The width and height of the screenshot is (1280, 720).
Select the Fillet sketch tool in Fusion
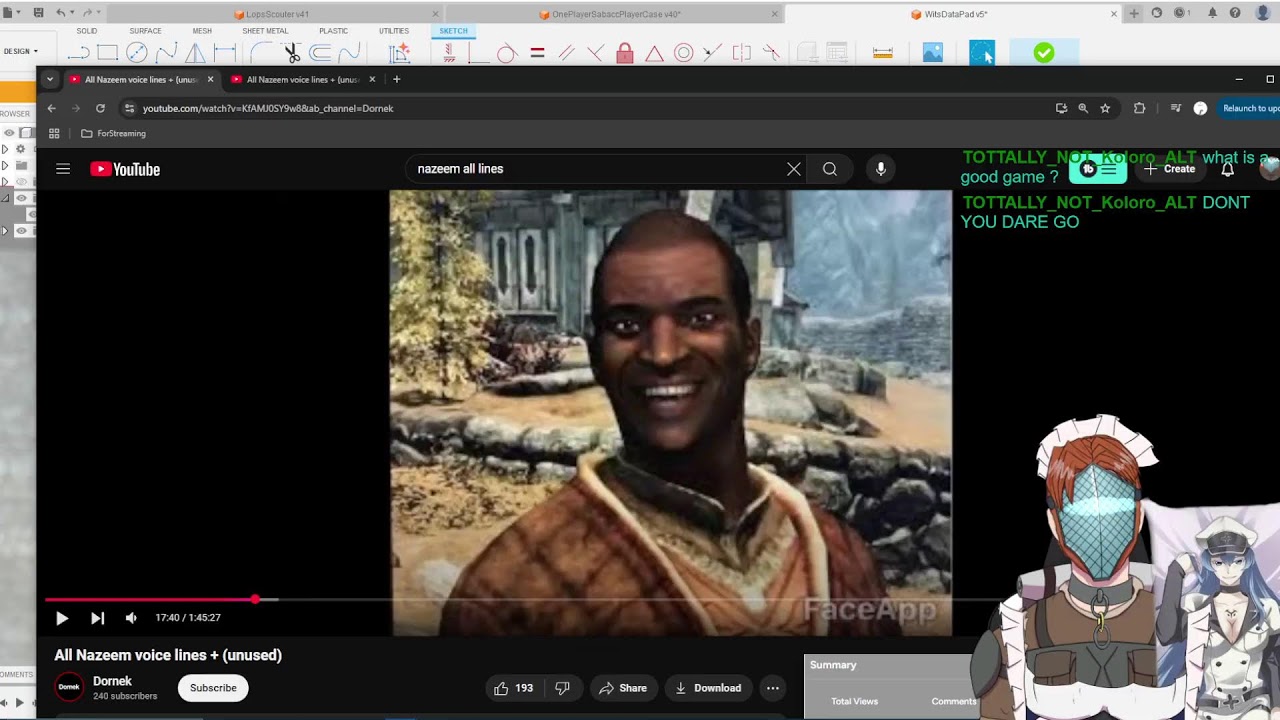260,53
